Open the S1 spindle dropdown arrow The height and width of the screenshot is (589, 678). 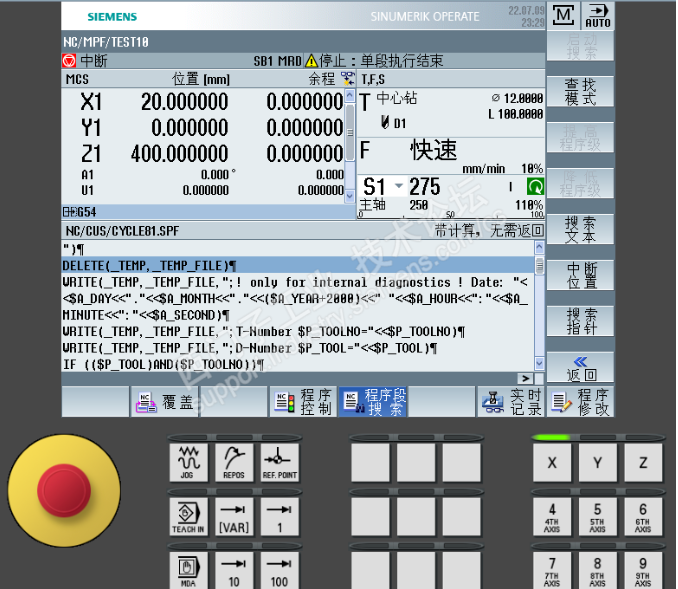[x=399, y=186]
